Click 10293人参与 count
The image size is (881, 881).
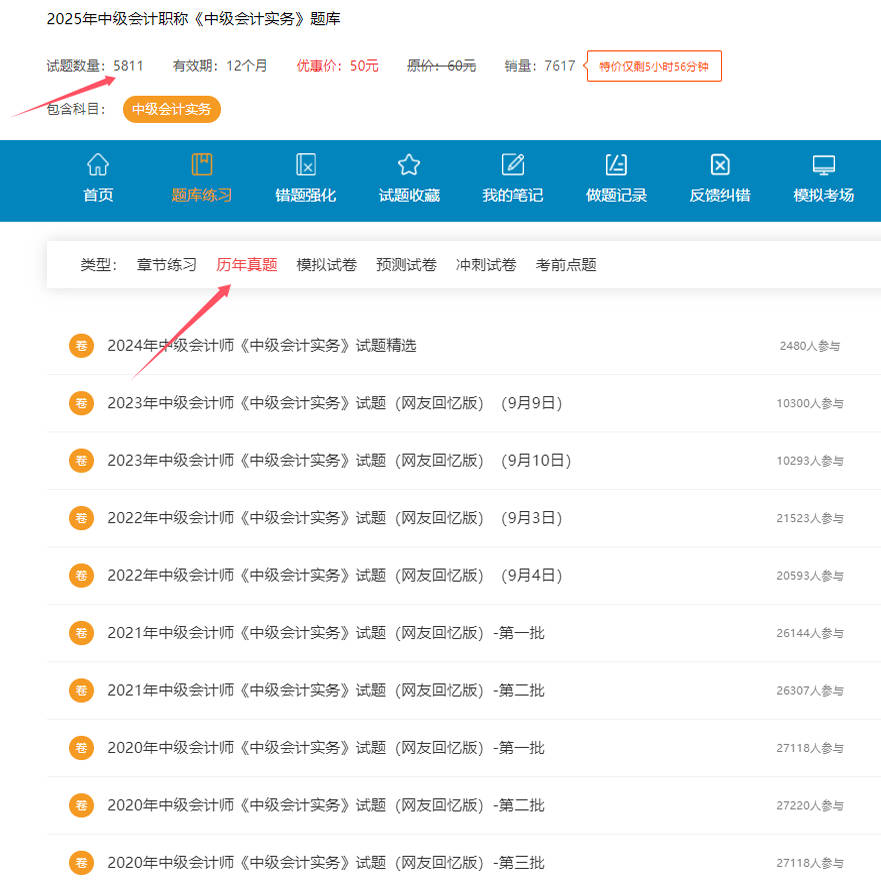(810, 461)
